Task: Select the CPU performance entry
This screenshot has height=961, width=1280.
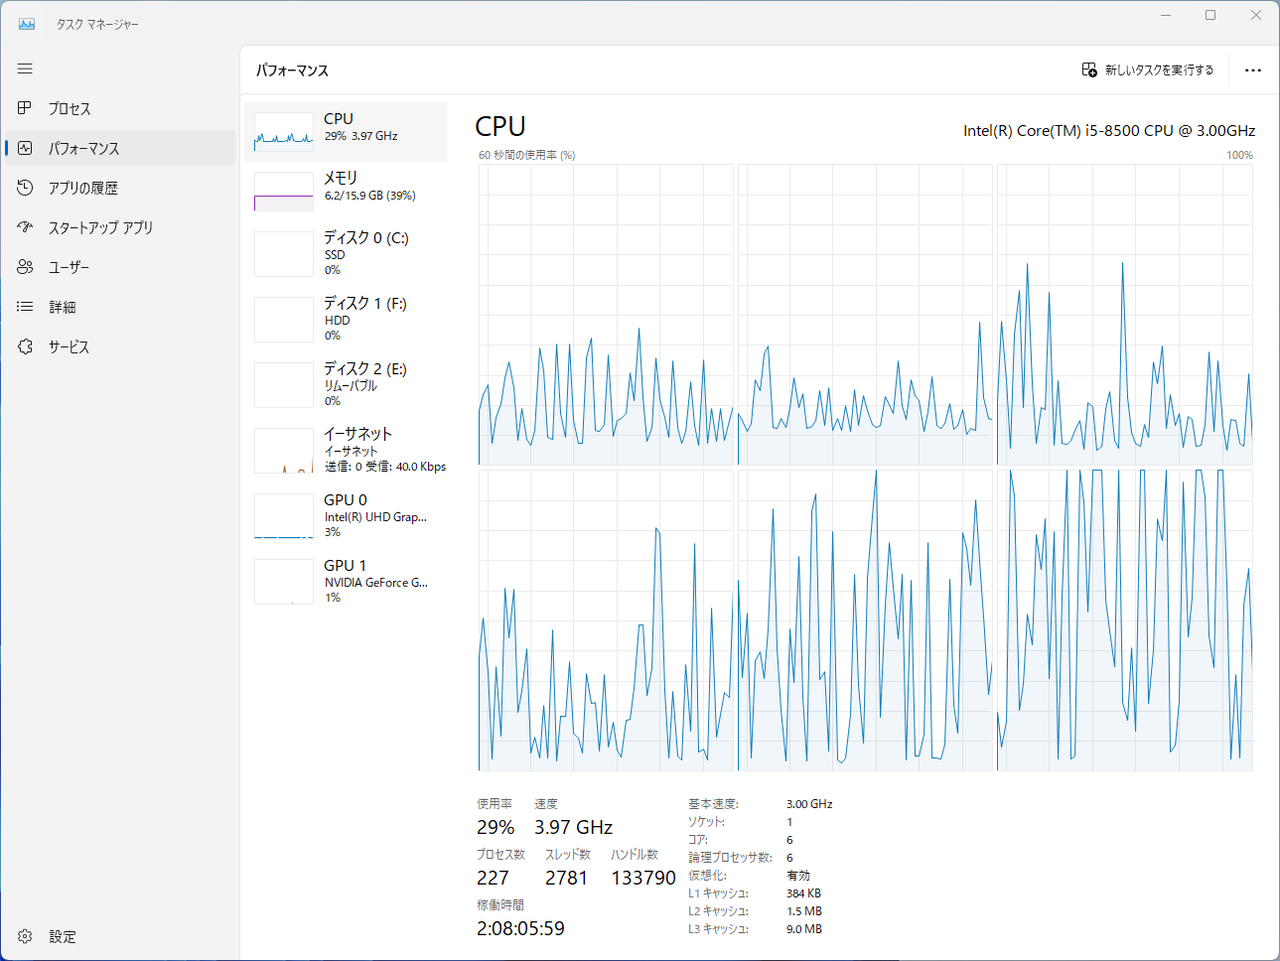Action: (346, 131)
